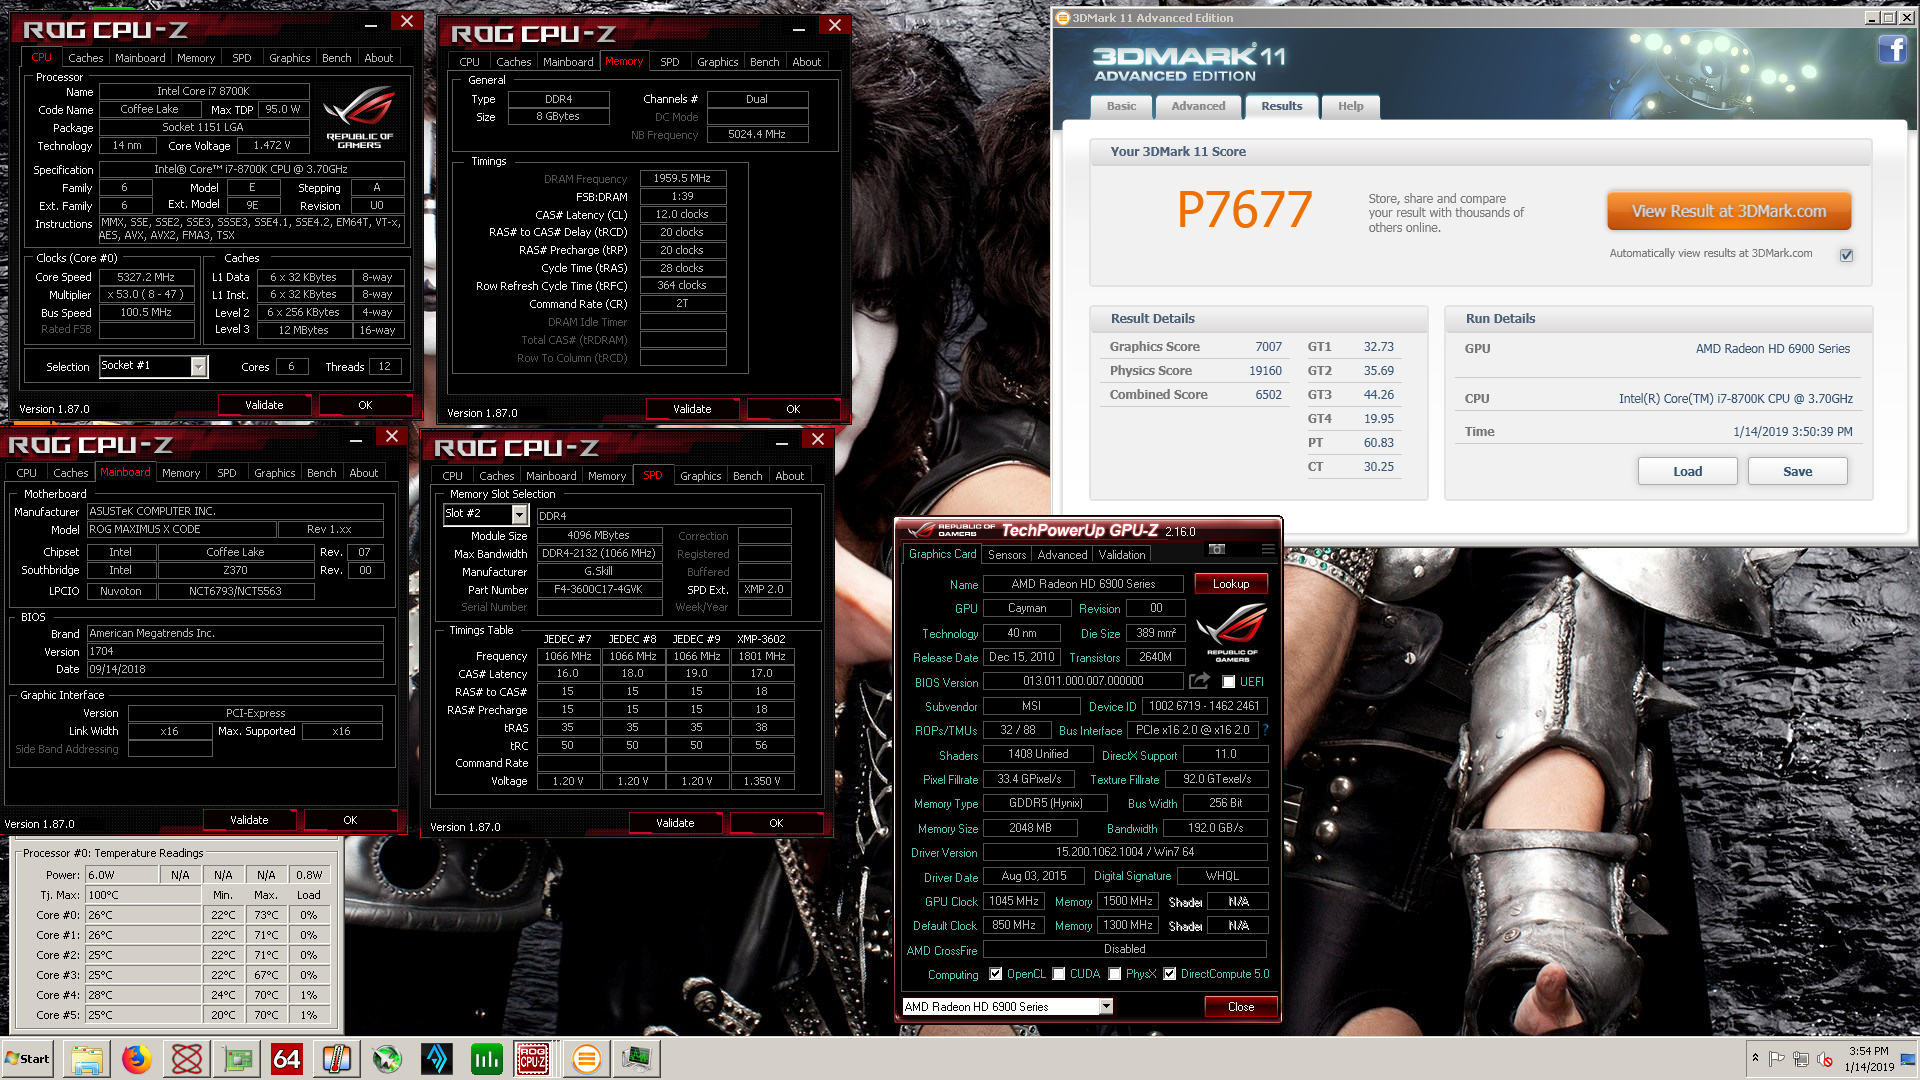
Task: Click the ROG MAXIMUS X CODE model field
Action: [x=181, y=530]
